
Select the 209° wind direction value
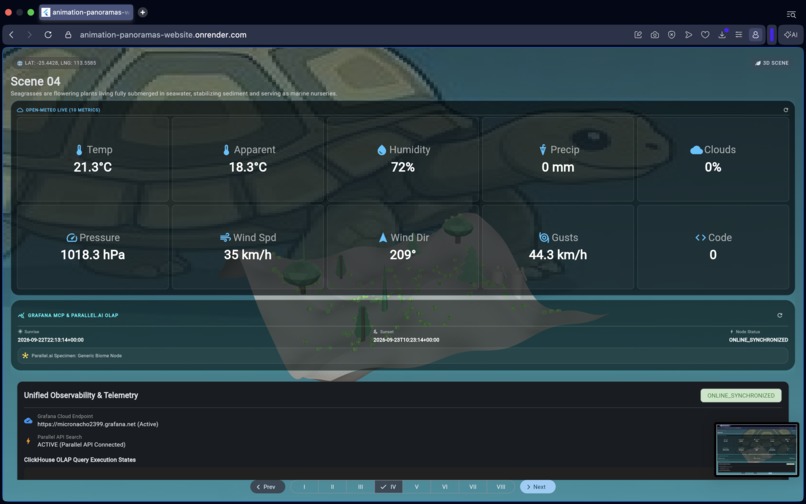(402, 255)
